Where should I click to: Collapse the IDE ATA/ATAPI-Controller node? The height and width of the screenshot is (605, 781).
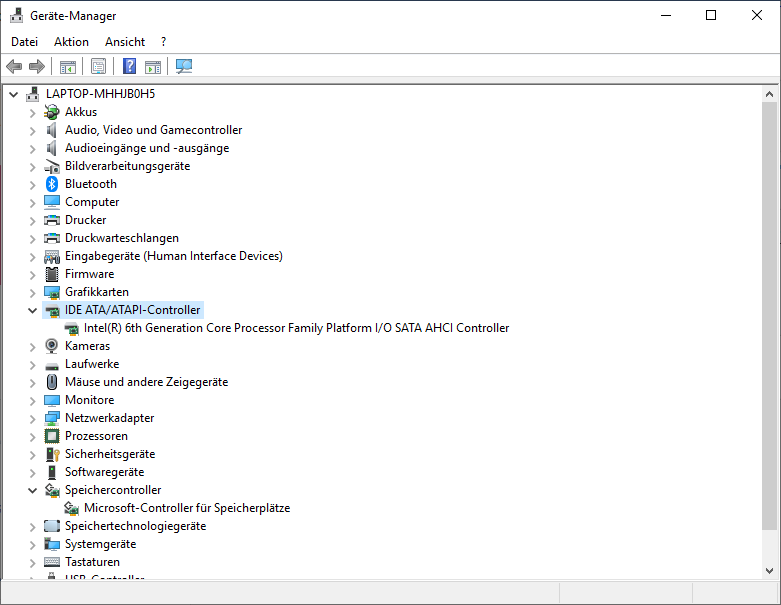[32, 310]
